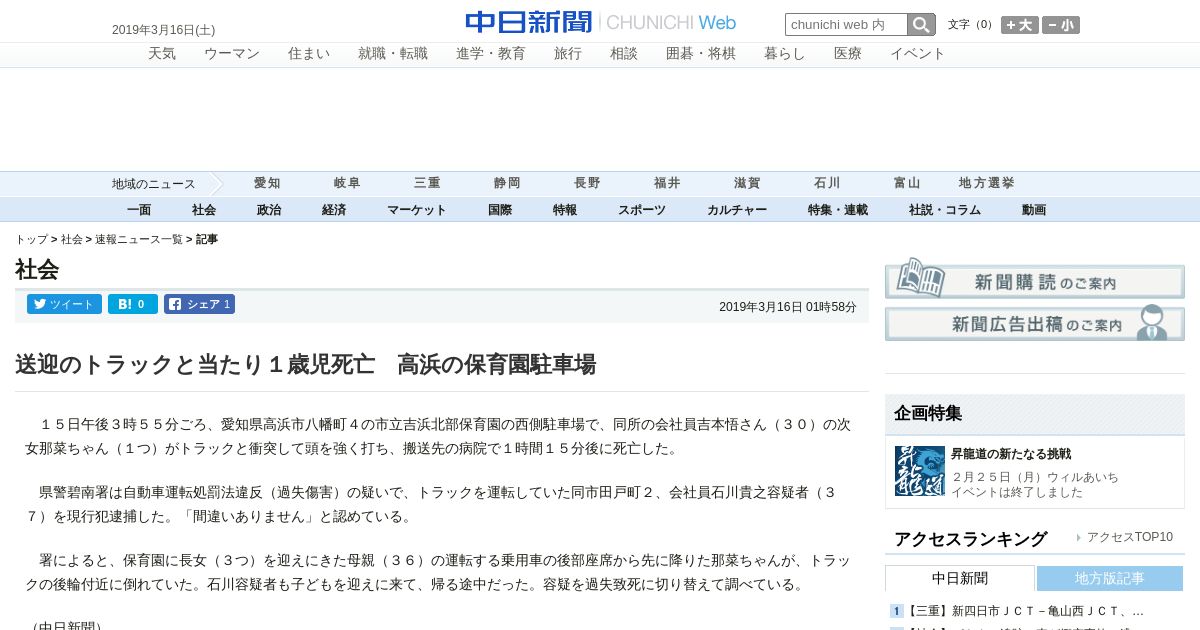Open 進学・教育 in the top navigation
Viewport: 1200px width, 630px height.
click(x=491, y=54)
